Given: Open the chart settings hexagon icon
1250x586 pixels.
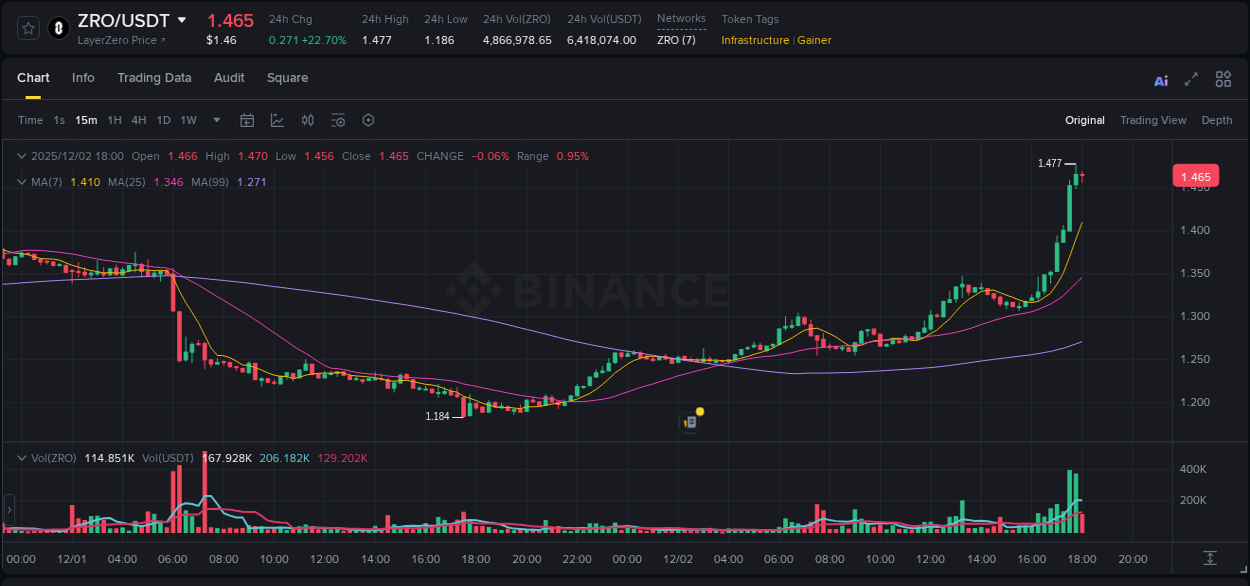Looking at the screenshot, I should click(367, 120).
